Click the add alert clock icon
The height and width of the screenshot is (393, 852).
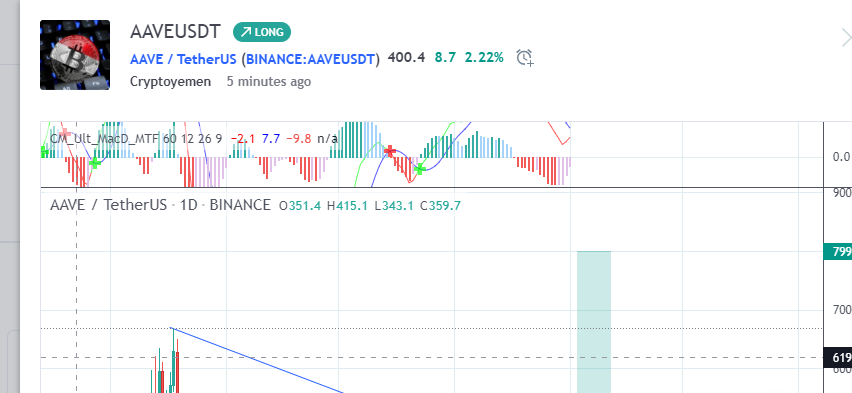[524, 57]
